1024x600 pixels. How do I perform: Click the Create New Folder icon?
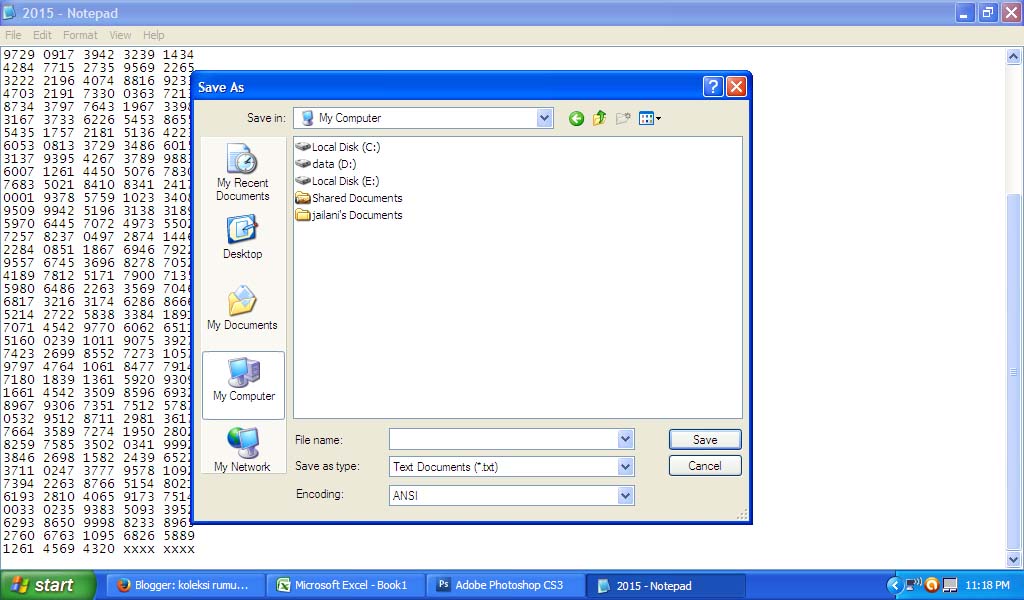pyautogui.click(x=623, y=118)
